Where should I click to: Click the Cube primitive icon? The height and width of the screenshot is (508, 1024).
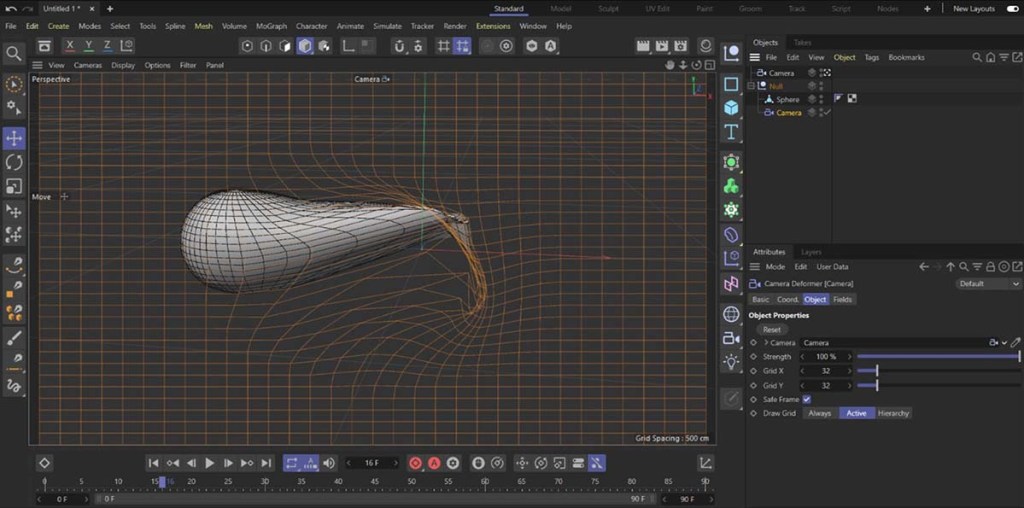point(731,107)
